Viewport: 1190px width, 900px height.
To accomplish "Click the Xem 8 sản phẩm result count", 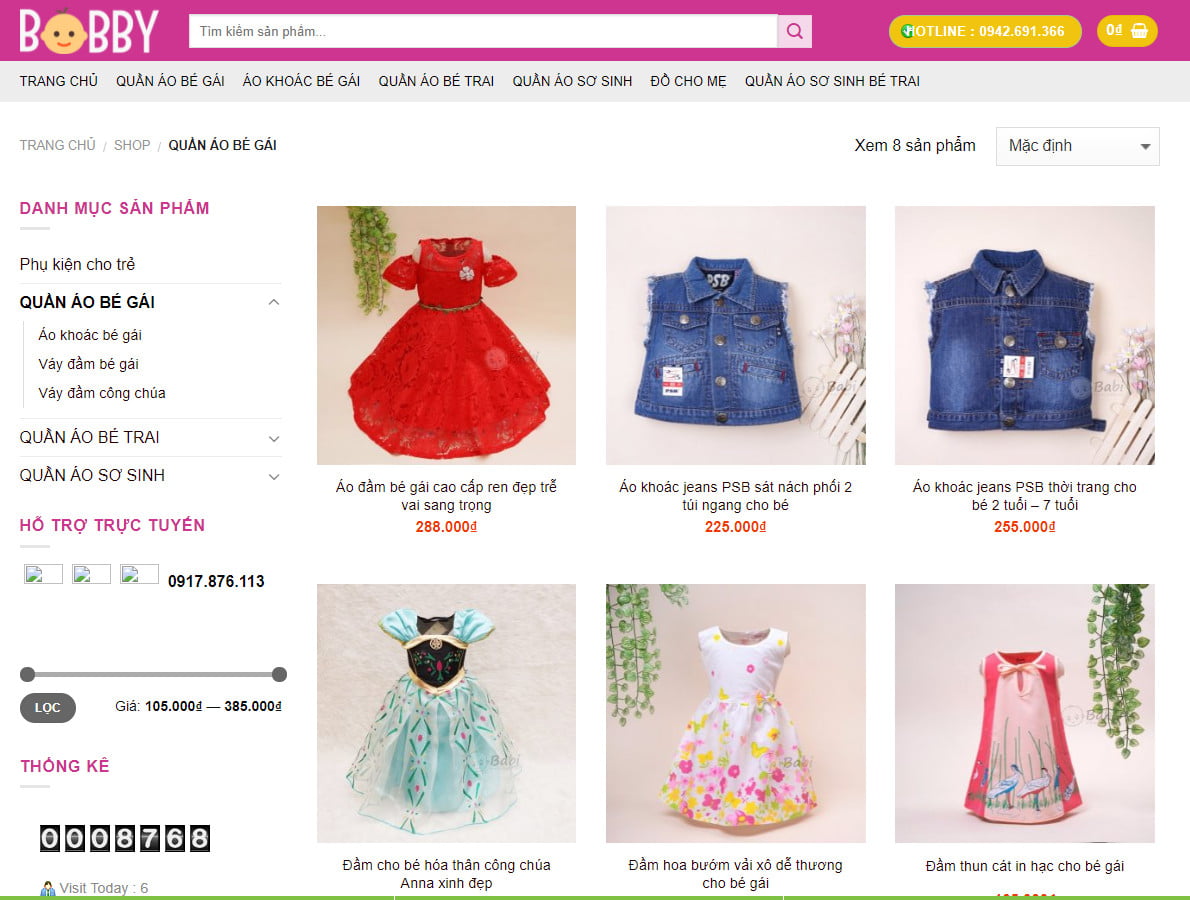I will pyautogui.click(x=915, y=145).
